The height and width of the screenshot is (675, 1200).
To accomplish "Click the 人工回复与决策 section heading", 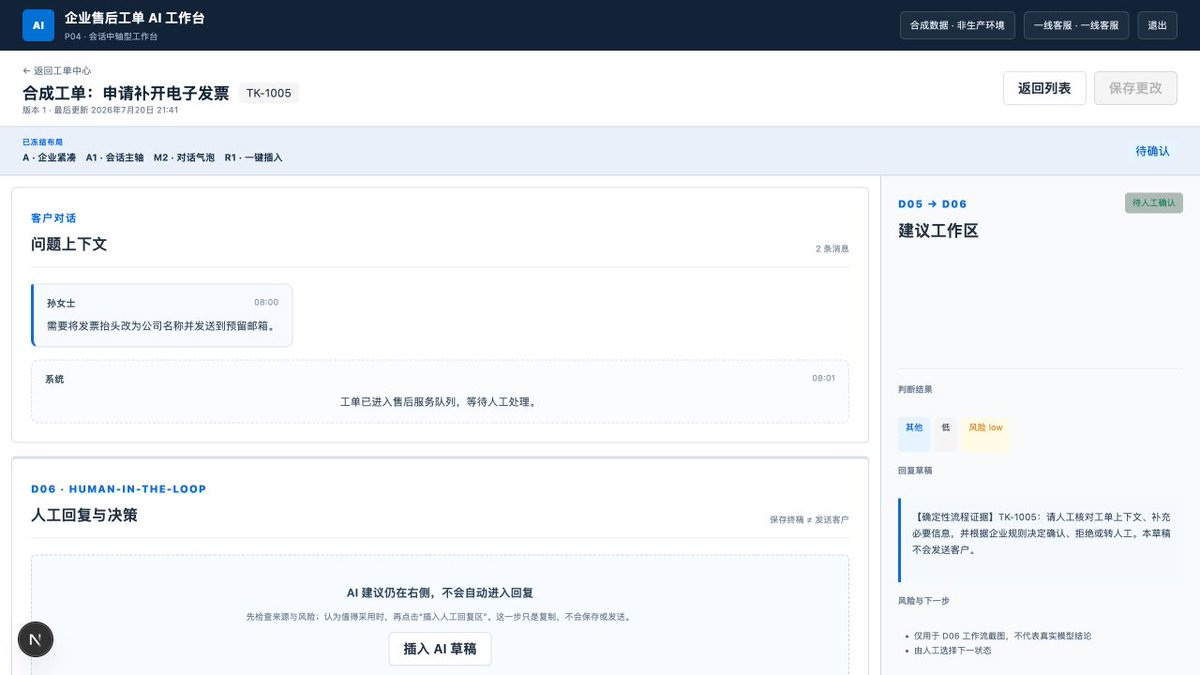I will pos(84,515).
